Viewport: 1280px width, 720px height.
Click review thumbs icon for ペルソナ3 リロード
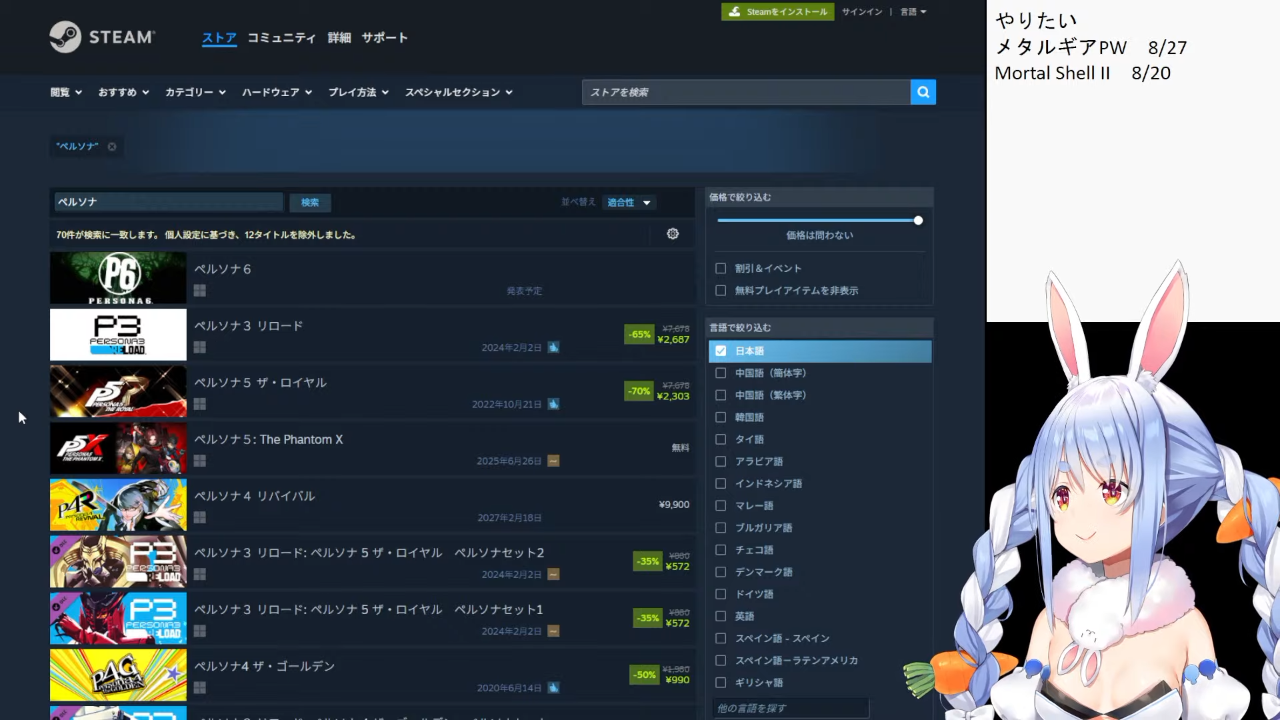[x=553, y=348]
